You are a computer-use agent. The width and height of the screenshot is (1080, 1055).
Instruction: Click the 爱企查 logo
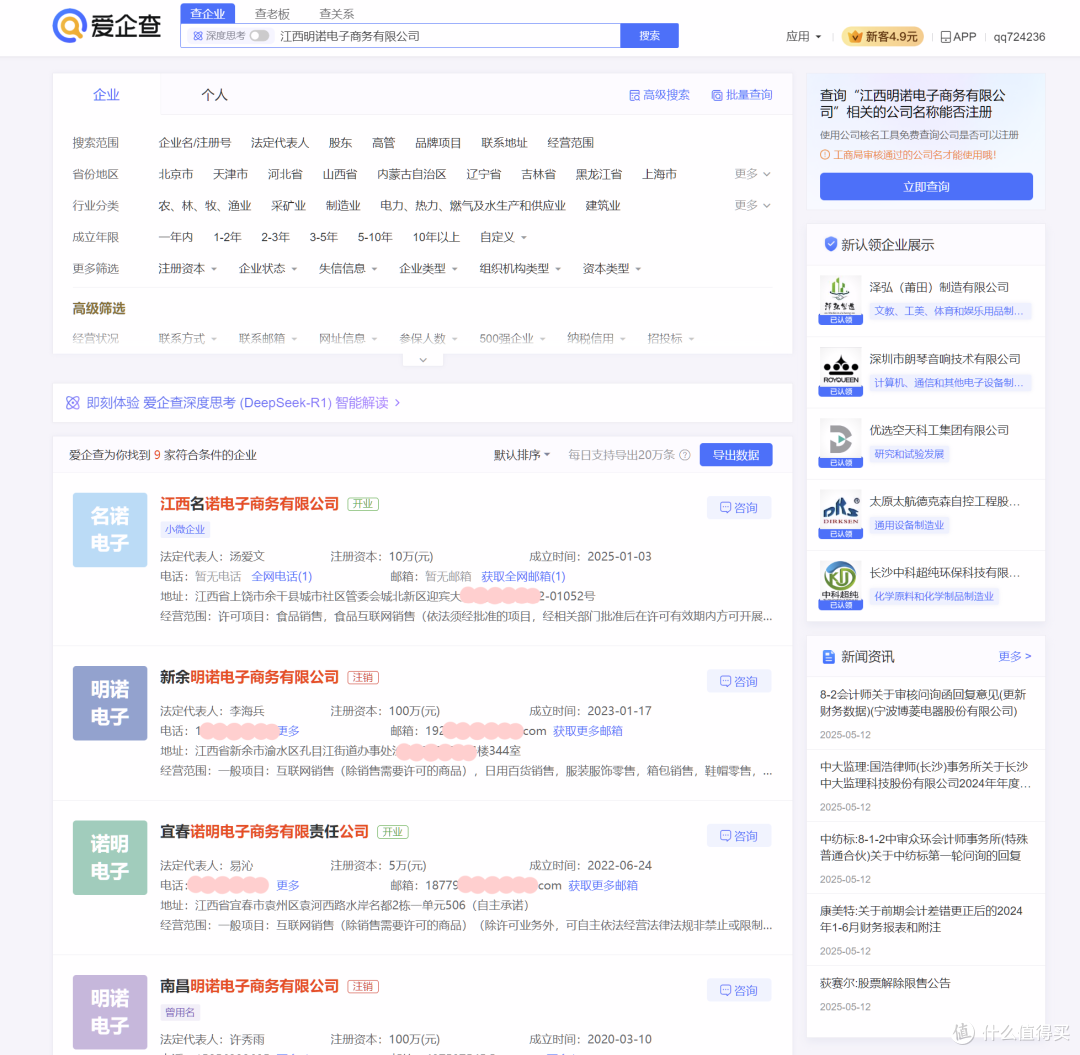(x=107, y=25)
